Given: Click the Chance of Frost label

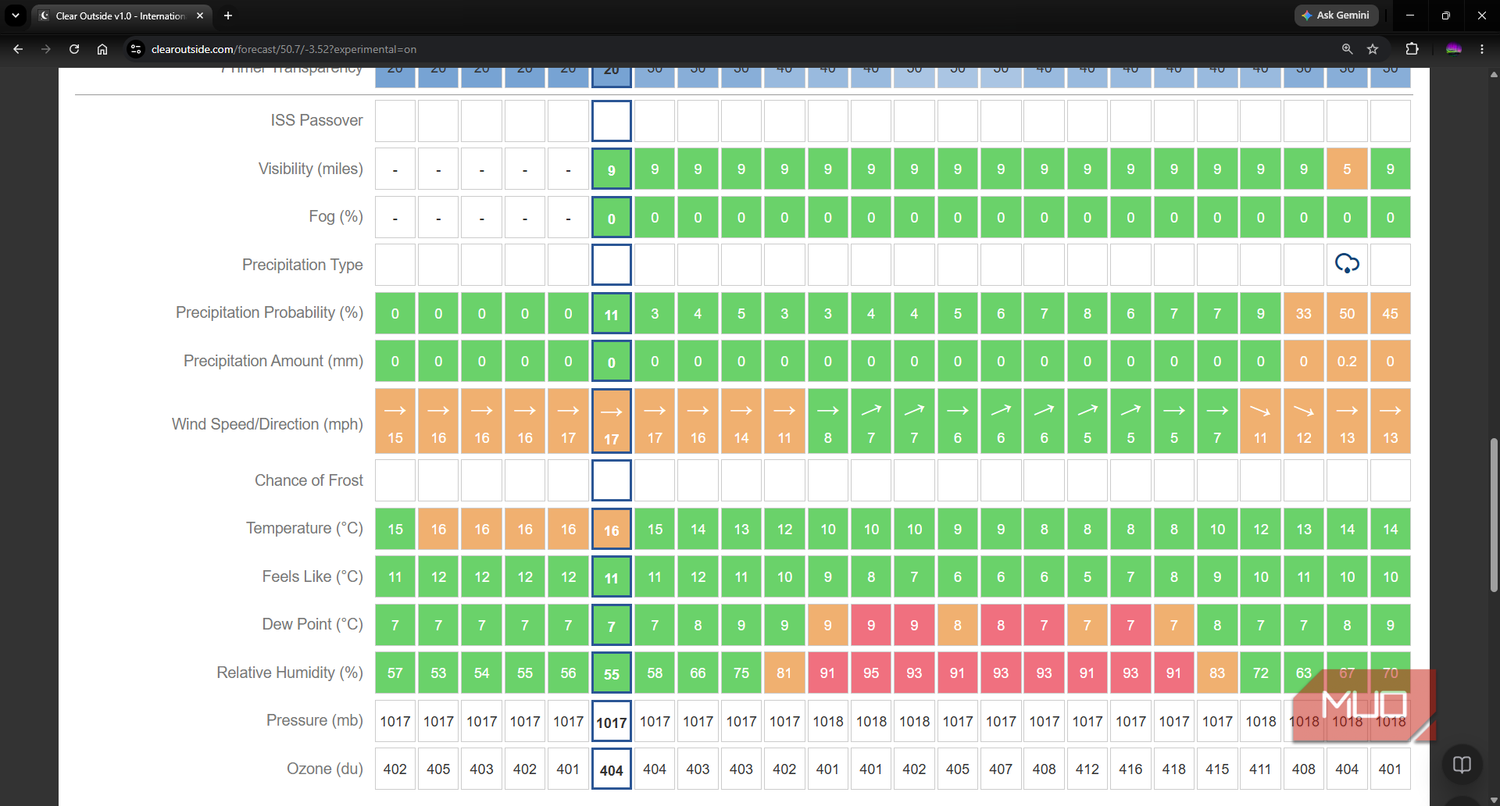Looking at the screenshot, I should [309, 480].
